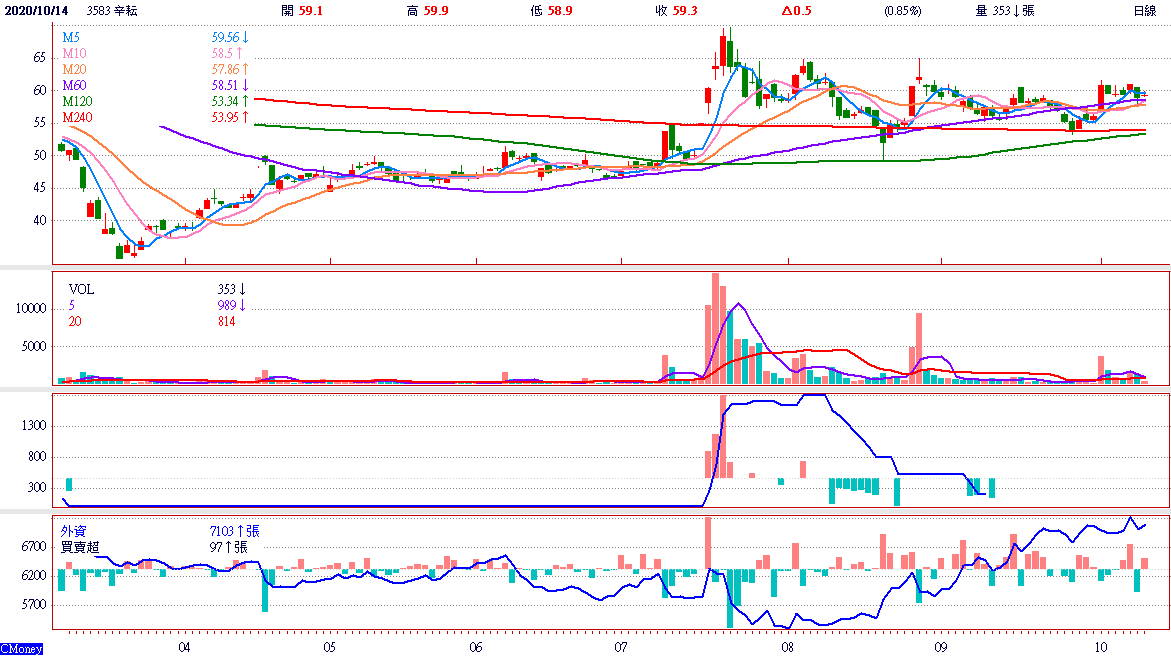
Task: Click the date 2020/10/14 in header
Action: [x=37, y=11]
